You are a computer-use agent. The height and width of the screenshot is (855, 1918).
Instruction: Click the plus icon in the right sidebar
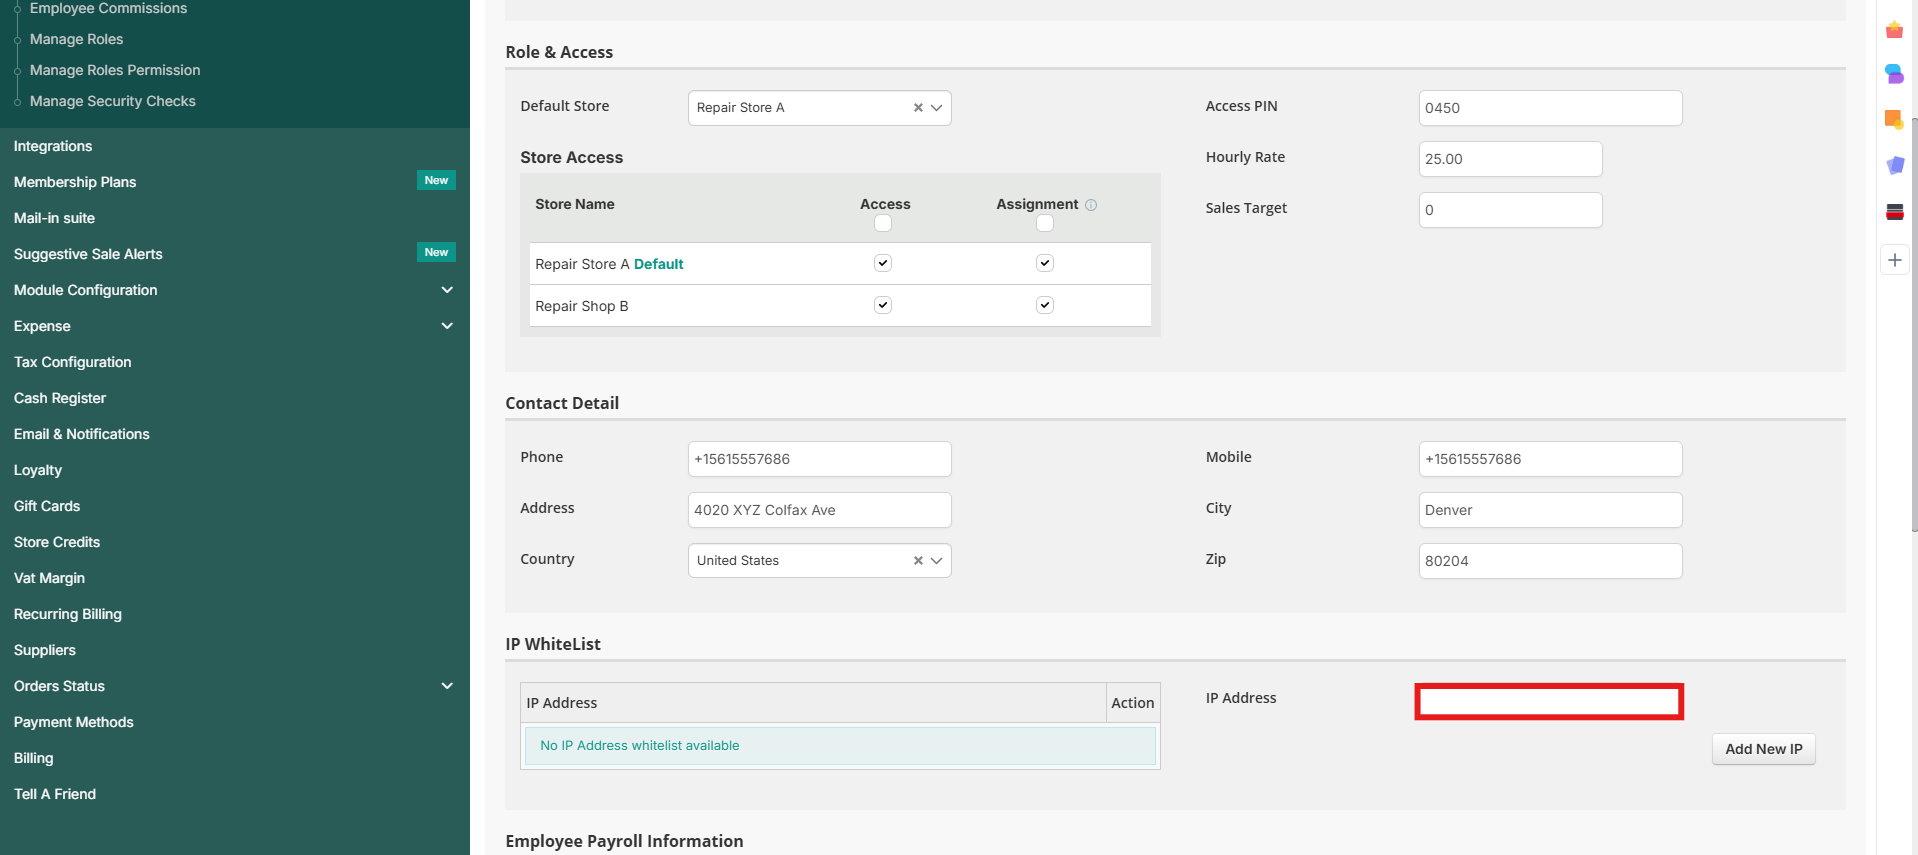pyautogui.click(x=1894, y=260)
